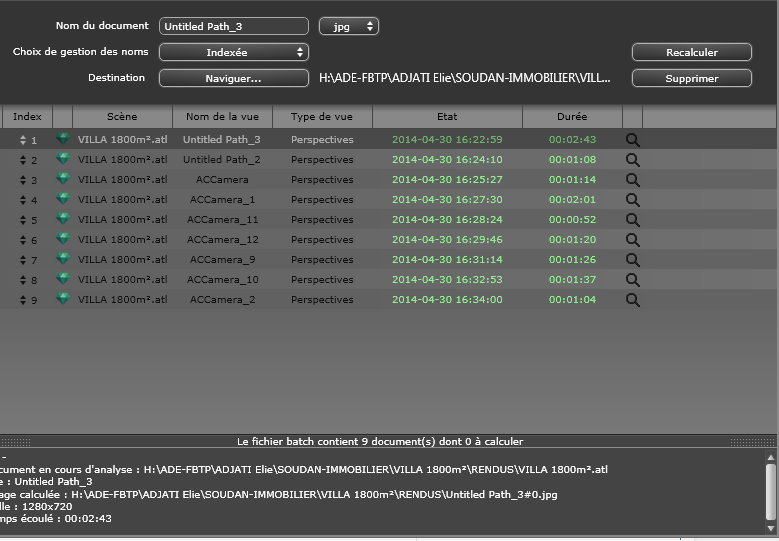This screenshot has width=779, height=541.
Task: Click the Naviguer... destination button
Action: 234,78
